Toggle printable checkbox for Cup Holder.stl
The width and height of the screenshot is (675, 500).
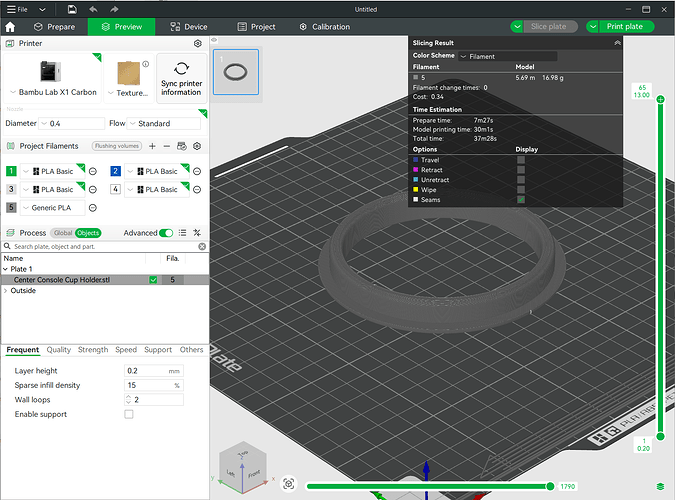point(153,280)
